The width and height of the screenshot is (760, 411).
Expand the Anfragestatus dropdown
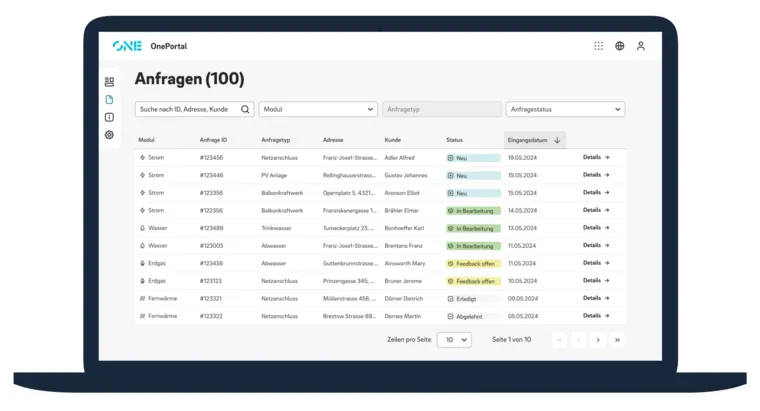pos(564,109)
